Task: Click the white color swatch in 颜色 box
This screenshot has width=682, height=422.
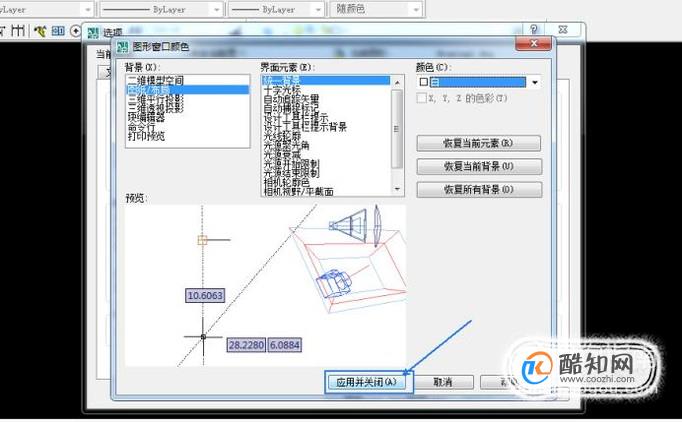Action: pos(424,82)
